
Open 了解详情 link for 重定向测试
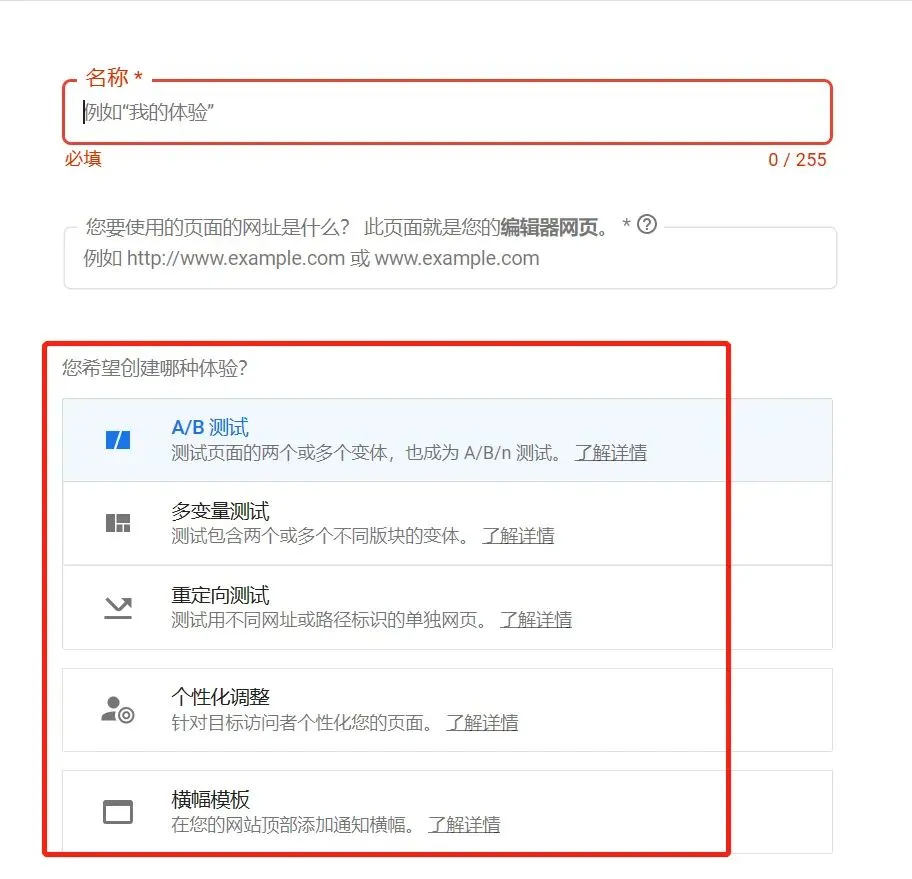tap(536, 620)
